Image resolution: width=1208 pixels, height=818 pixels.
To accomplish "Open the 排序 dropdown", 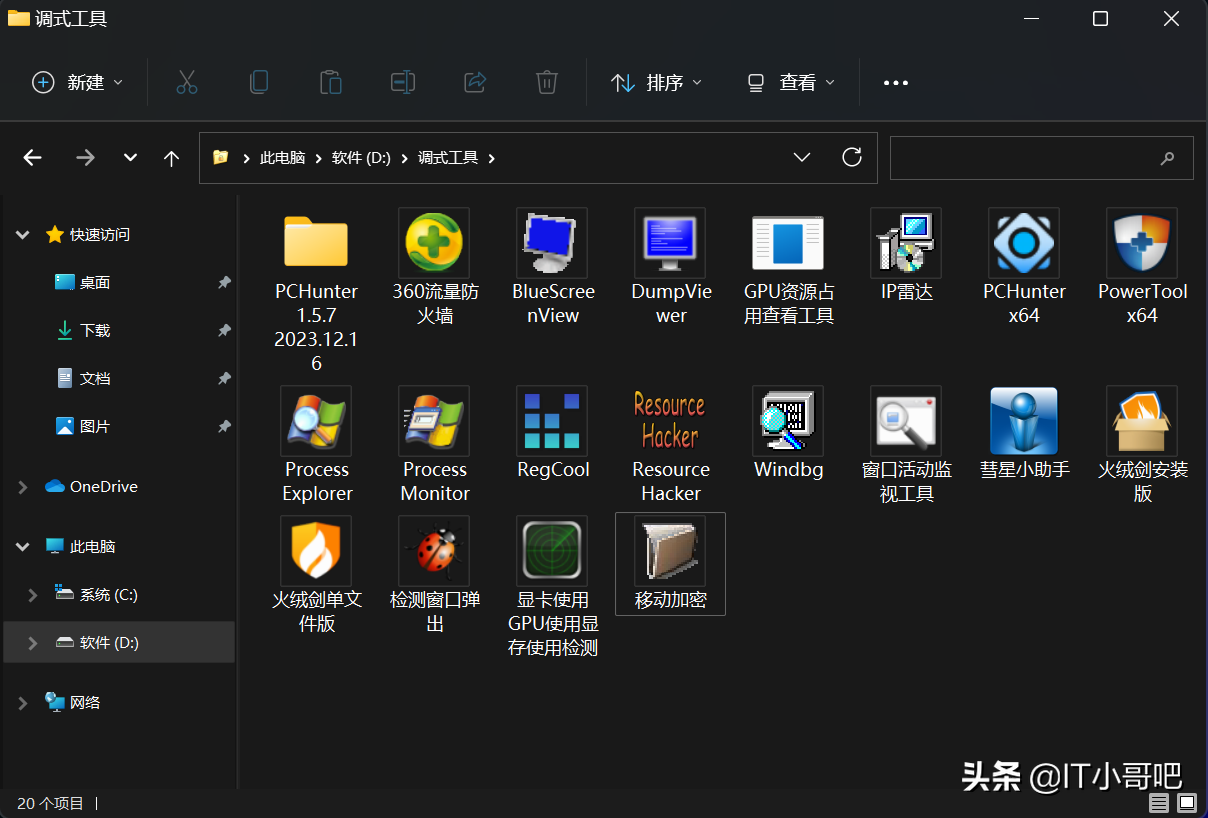I will (x=656, y=82).
